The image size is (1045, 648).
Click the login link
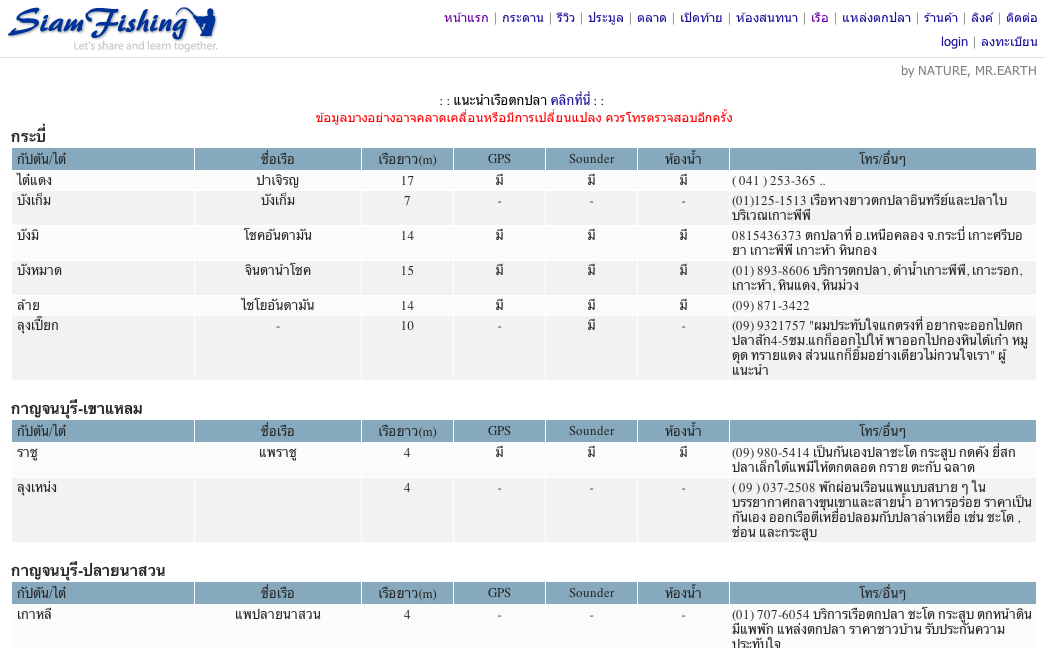(954, 42)
